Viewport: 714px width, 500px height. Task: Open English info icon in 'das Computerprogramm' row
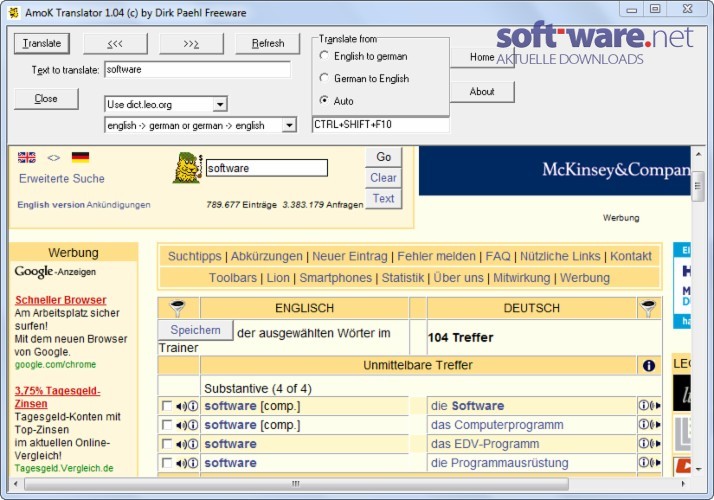pyautogui.click(x=193, y=425)
